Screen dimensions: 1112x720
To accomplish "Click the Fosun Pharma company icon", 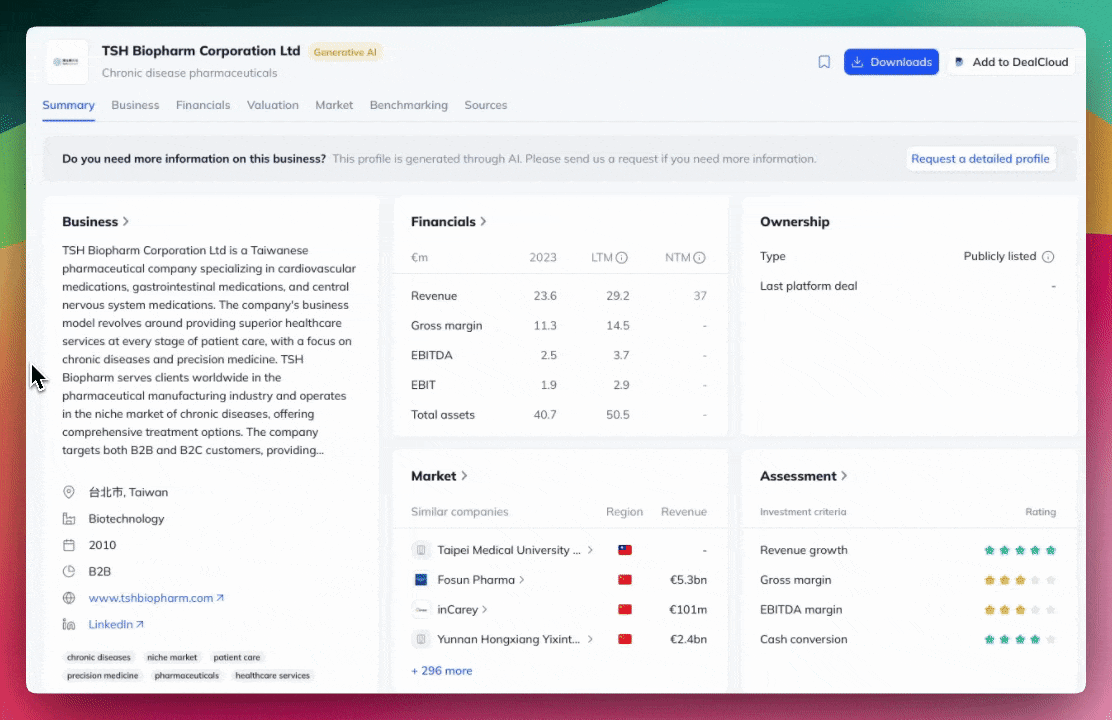I will tap(421, 580).
